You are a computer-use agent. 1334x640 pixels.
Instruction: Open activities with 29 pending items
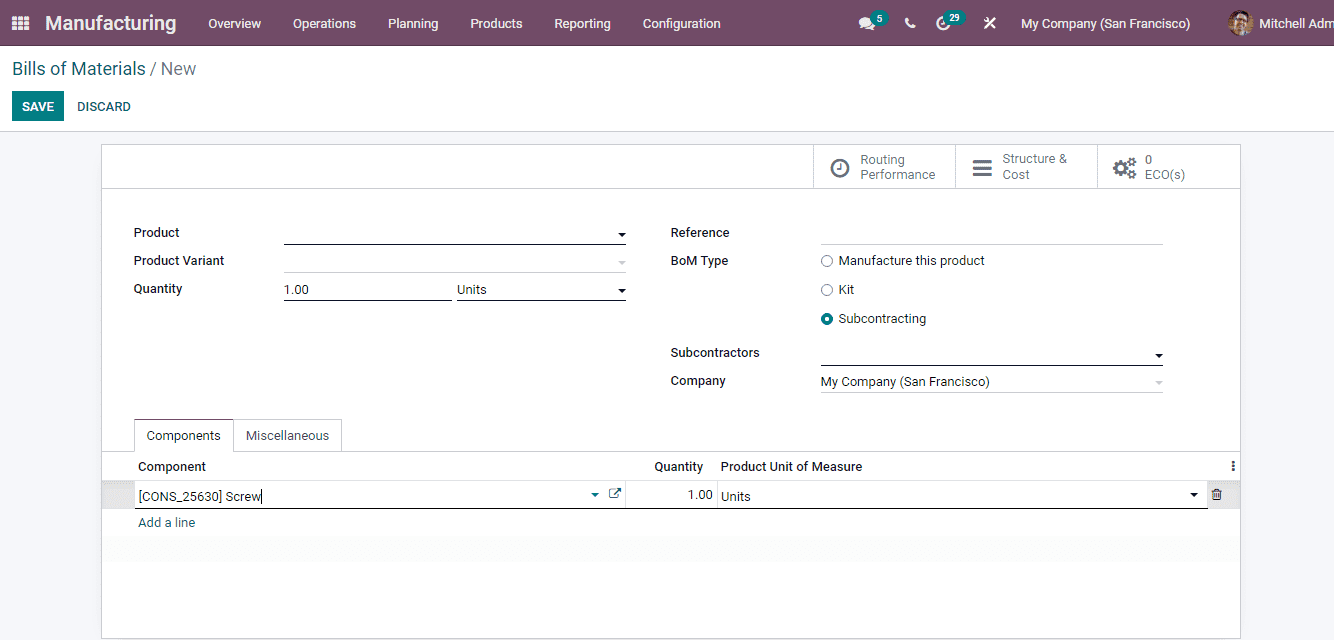(945, 22)
